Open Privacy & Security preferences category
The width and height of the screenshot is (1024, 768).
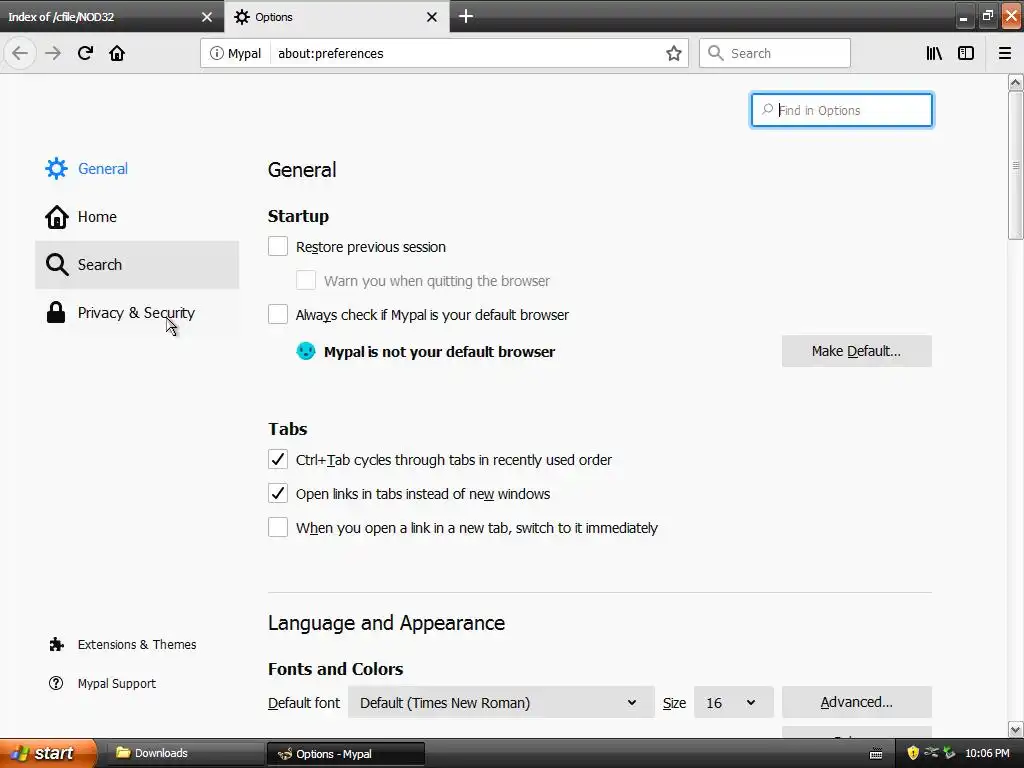(x=137, y=313)
